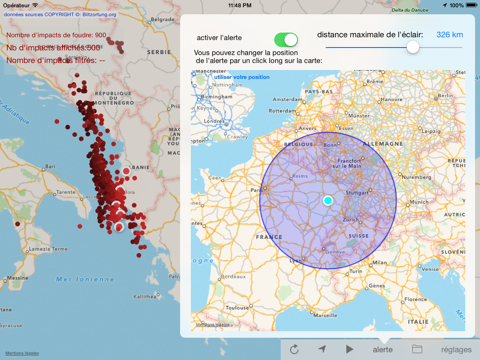Screen dimensions: 480x360
Task: Open réglages settings
Action: tap(456, 350)
